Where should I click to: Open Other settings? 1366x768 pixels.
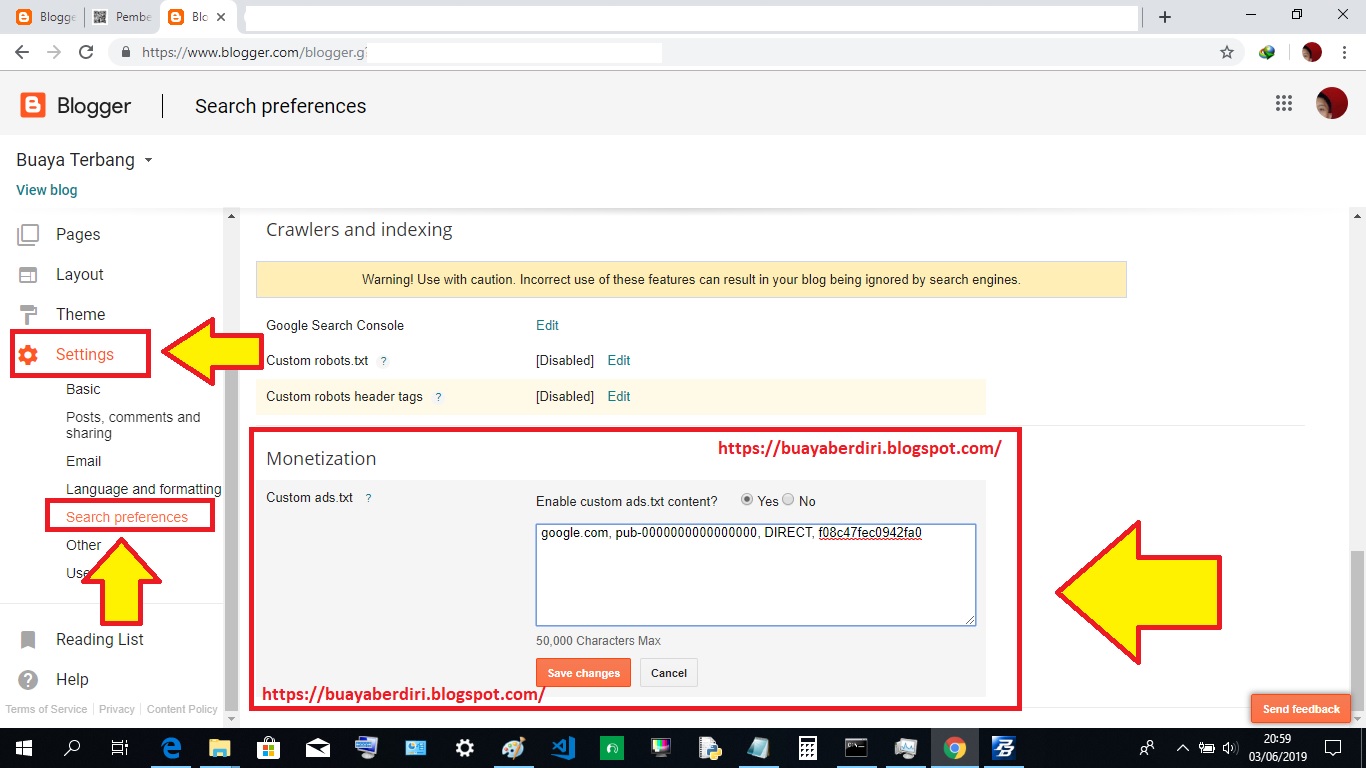pyautogui.click(x=84, y=545)
